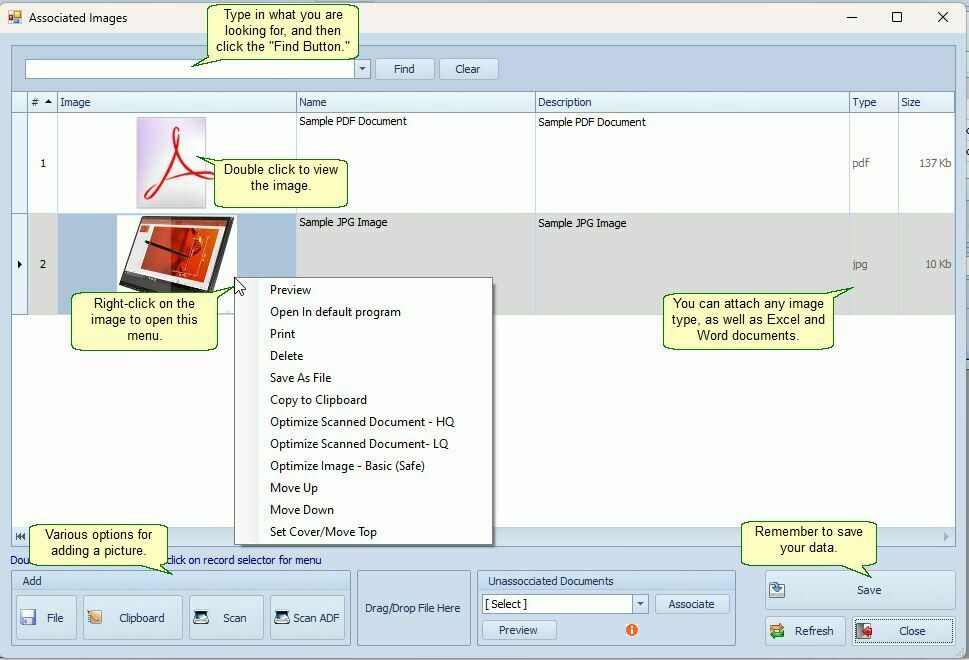Click the red Close door icon
Screen dimensions: 969x660
pyautogui.click(x=864, y=631)
